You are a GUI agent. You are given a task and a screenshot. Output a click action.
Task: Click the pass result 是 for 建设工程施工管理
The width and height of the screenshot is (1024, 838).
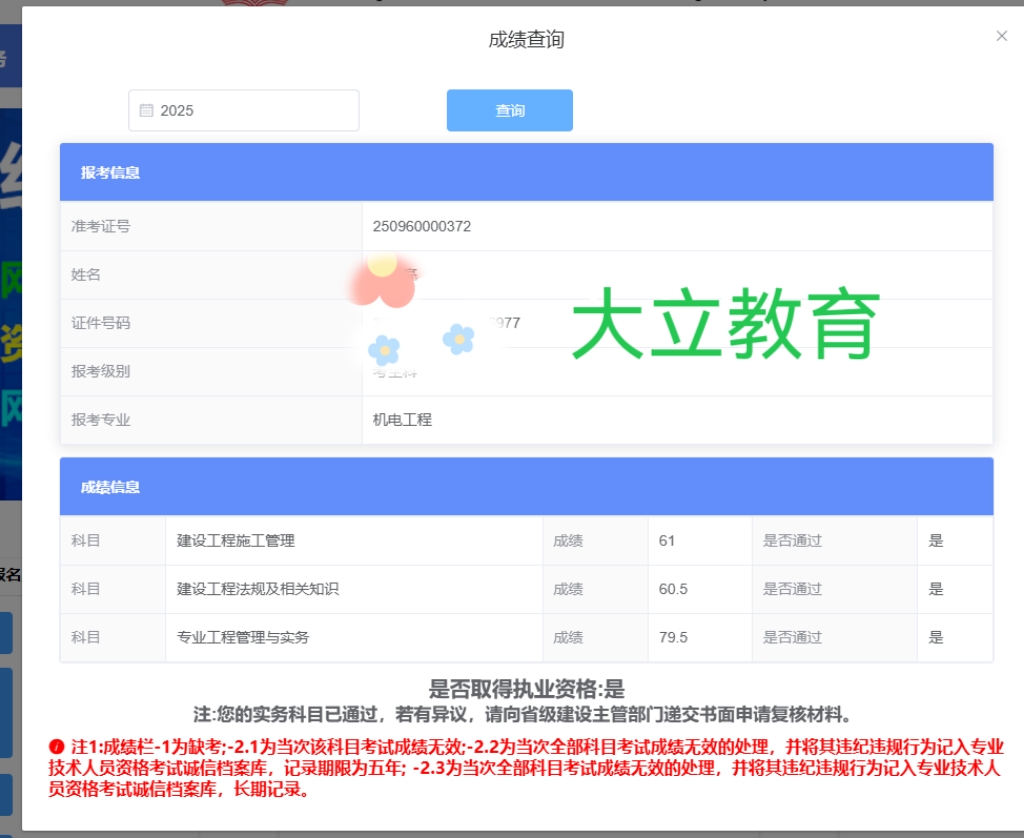[x=936, y=540]
